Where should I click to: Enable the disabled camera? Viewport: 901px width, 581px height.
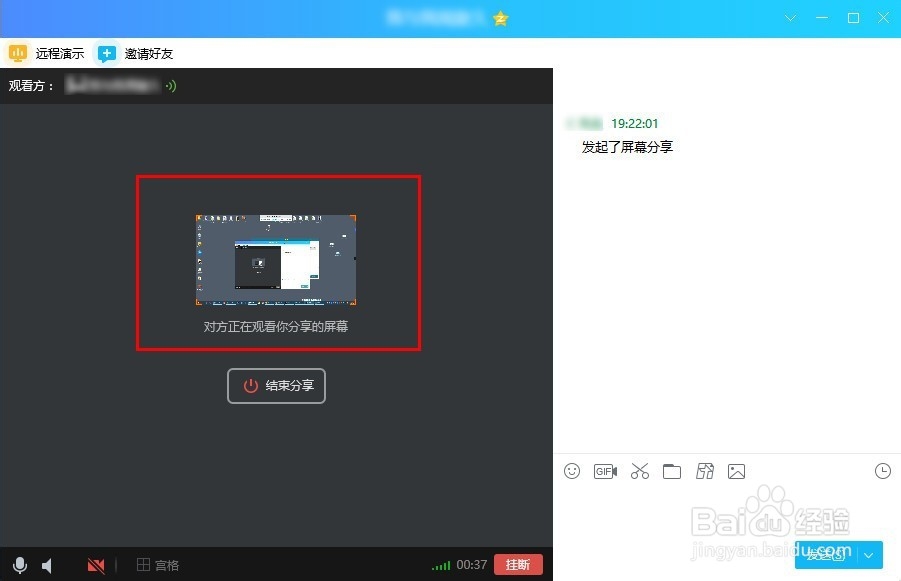(95, 564)
